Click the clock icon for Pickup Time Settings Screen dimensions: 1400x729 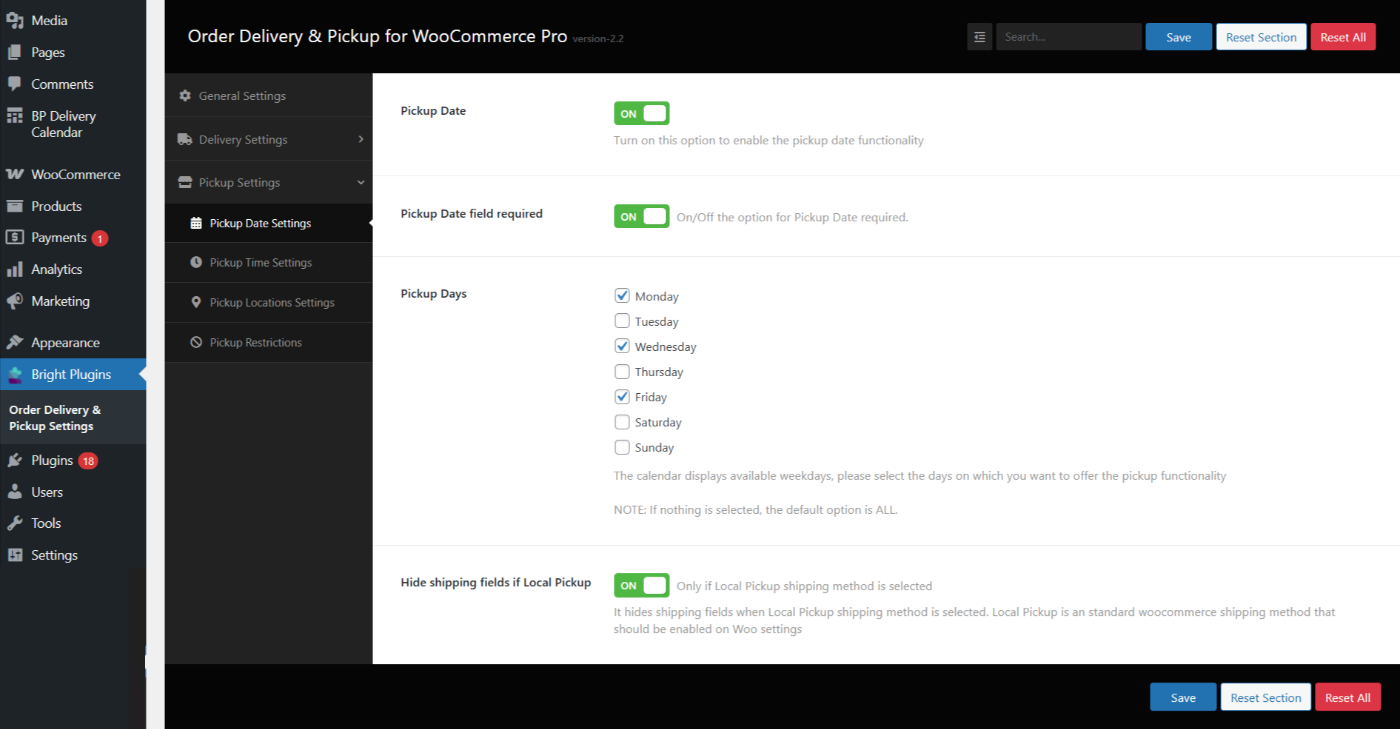196,262
